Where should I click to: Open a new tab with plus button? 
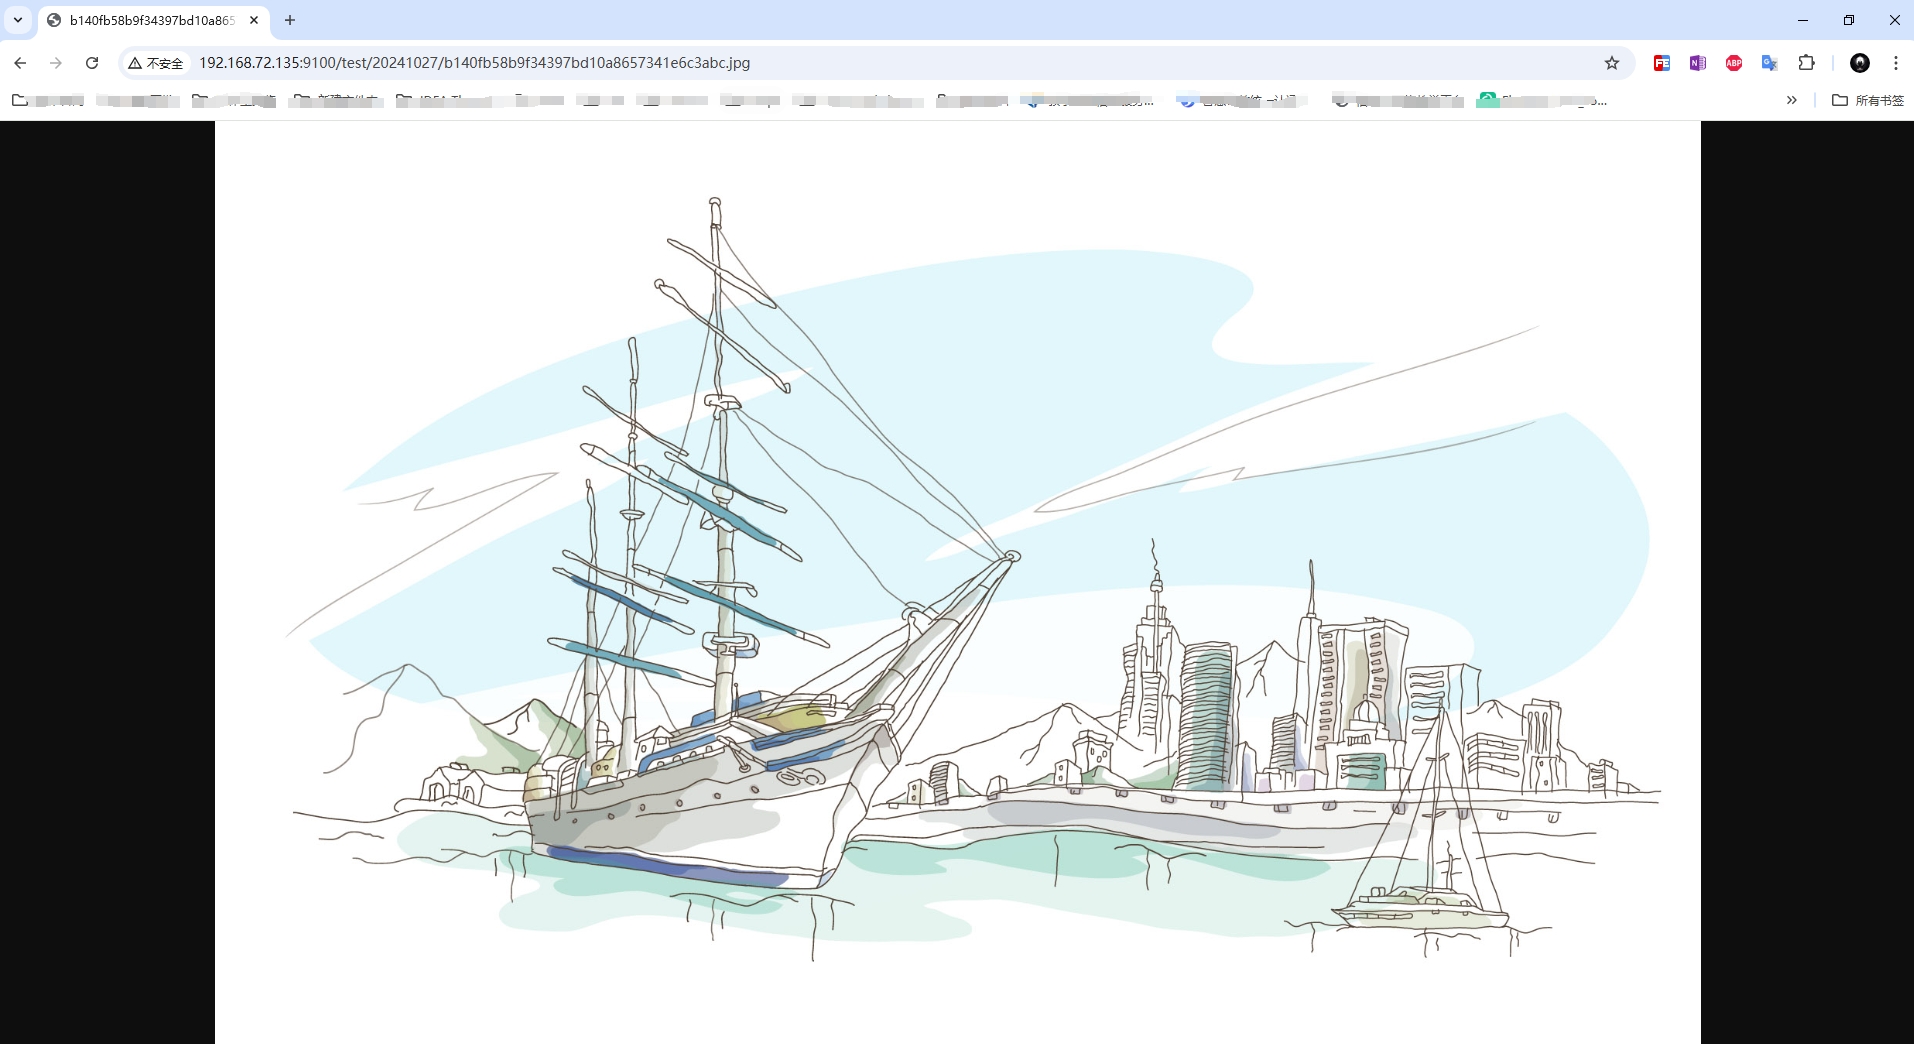tap(290, 20)
